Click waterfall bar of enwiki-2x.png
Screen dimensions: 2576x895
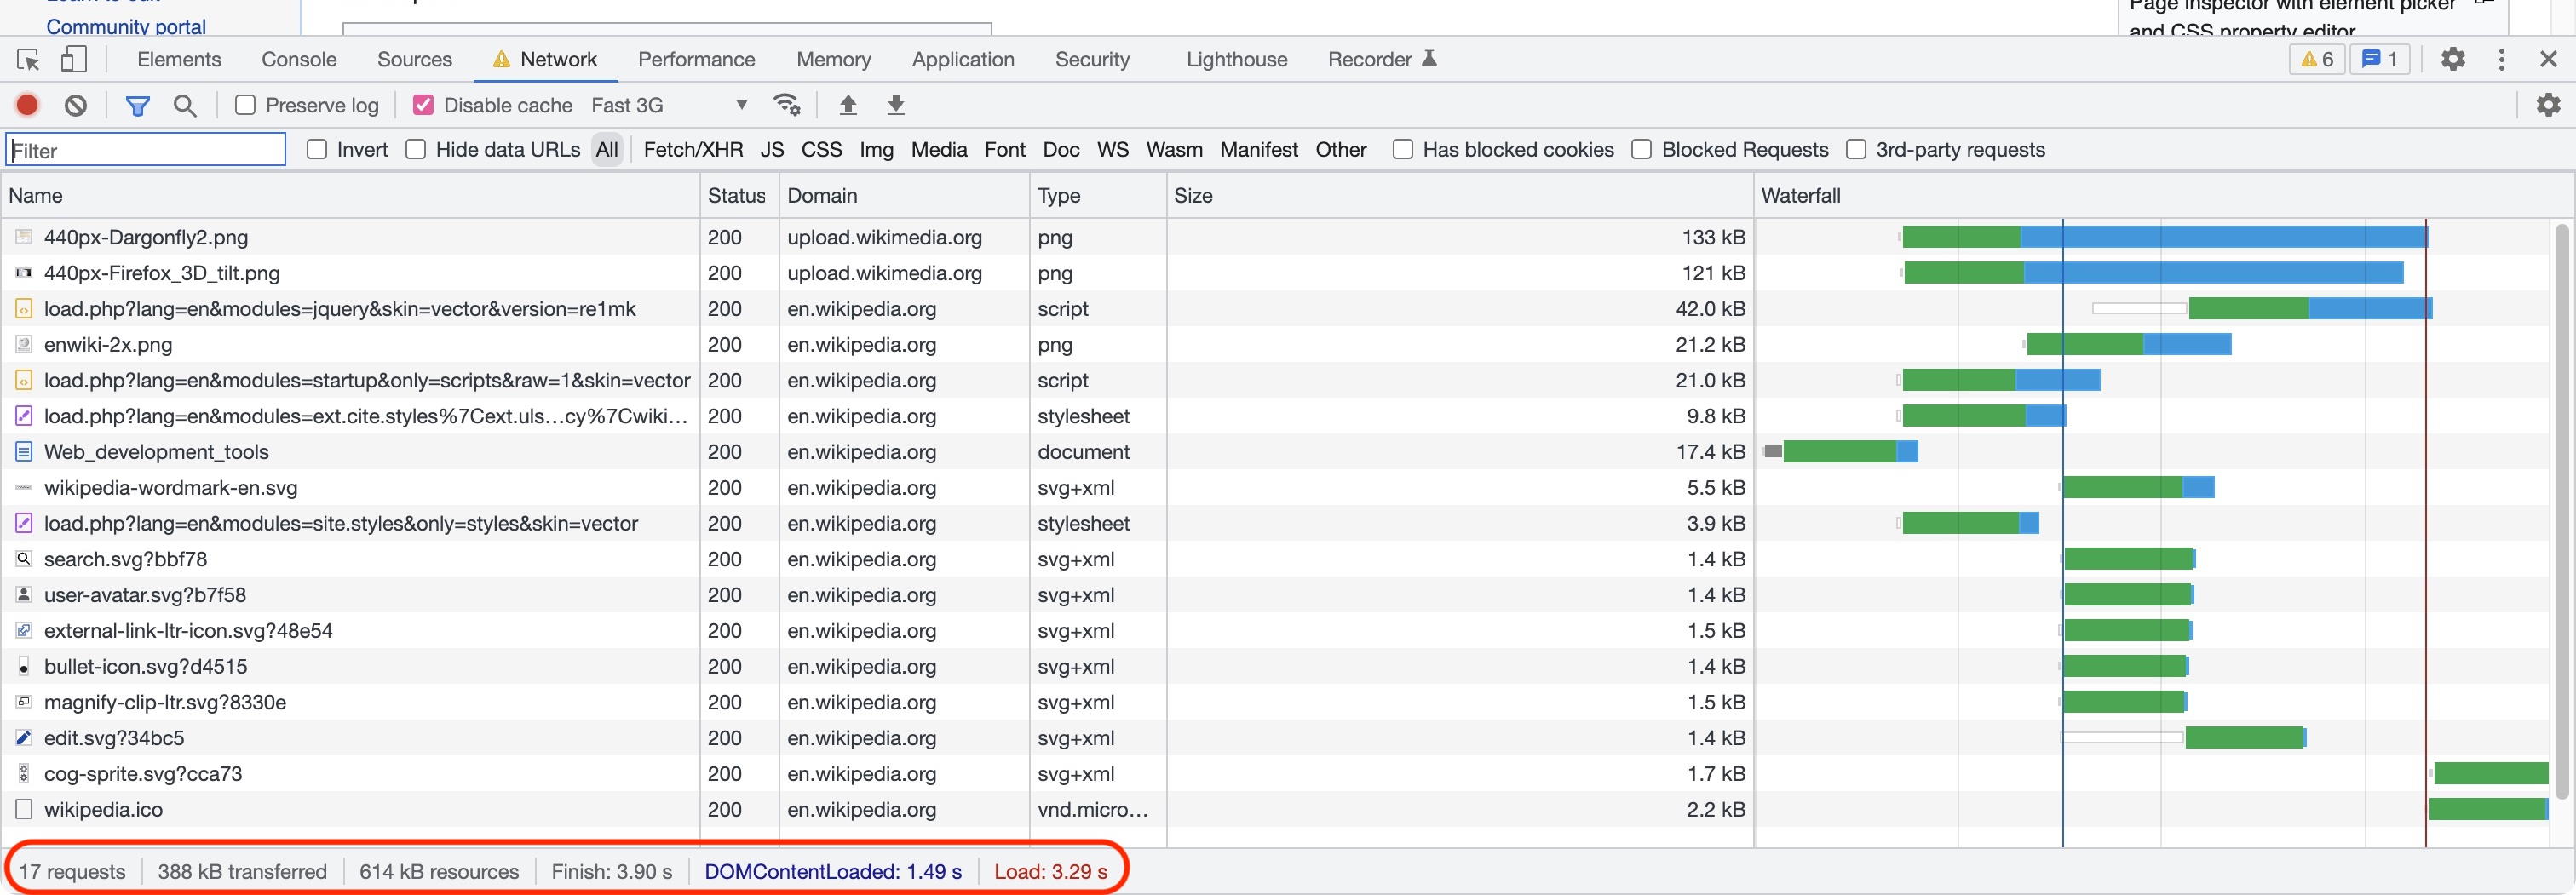point(2129,345)
